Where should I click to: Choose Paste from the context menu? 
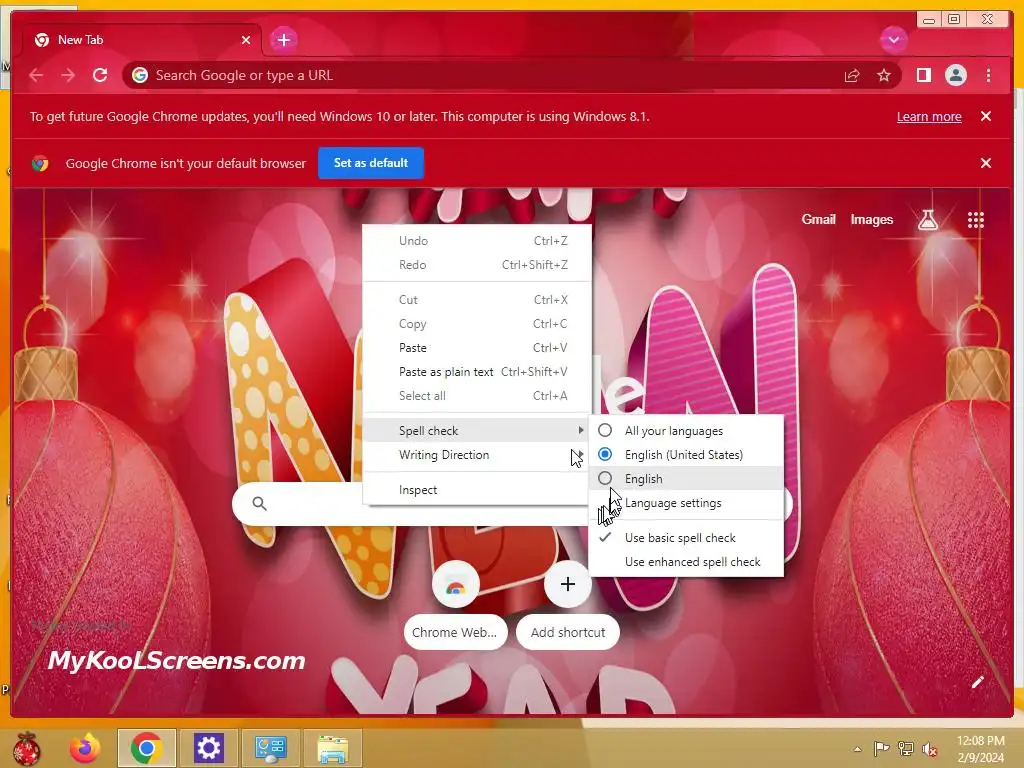(477, 348)
